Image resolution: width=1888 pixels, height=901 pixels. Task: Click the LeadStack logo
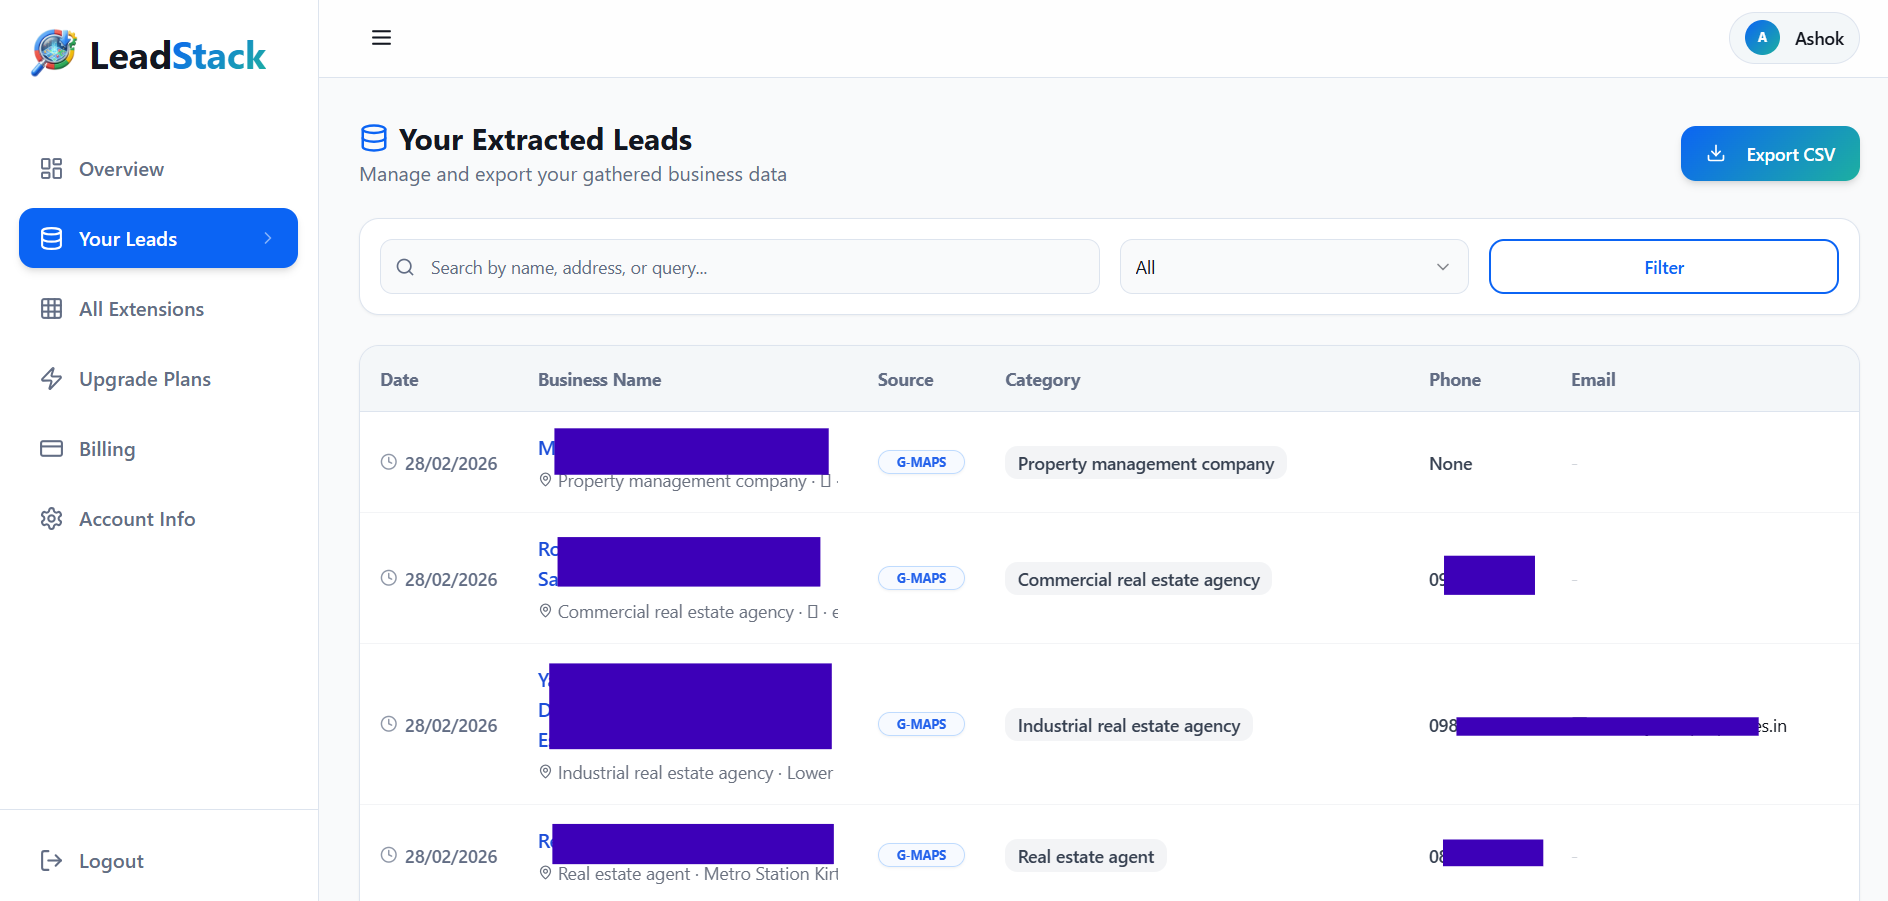pyautogui.click(x=148, y=55)
